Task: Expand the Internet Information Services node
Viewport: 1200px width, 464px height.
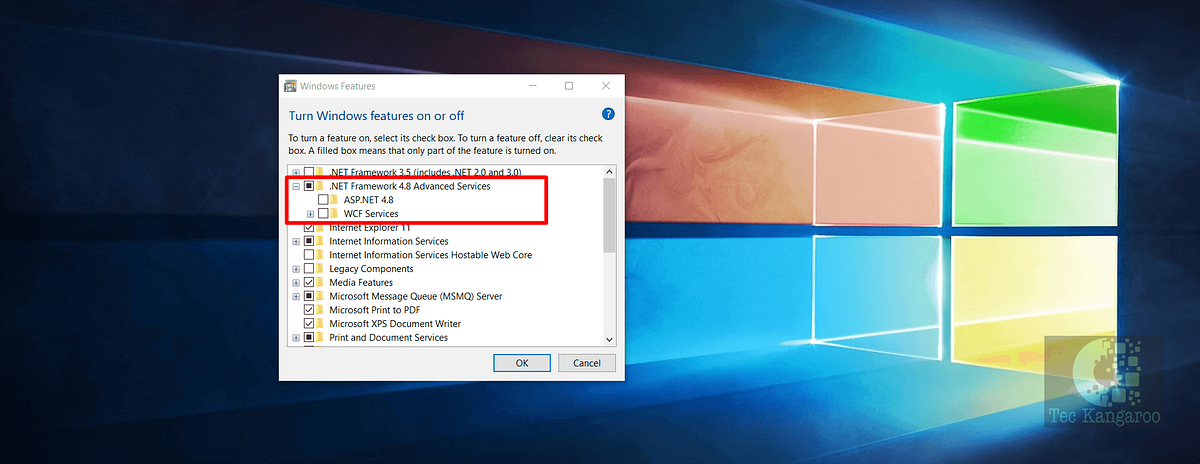Action: click(296, 241)
